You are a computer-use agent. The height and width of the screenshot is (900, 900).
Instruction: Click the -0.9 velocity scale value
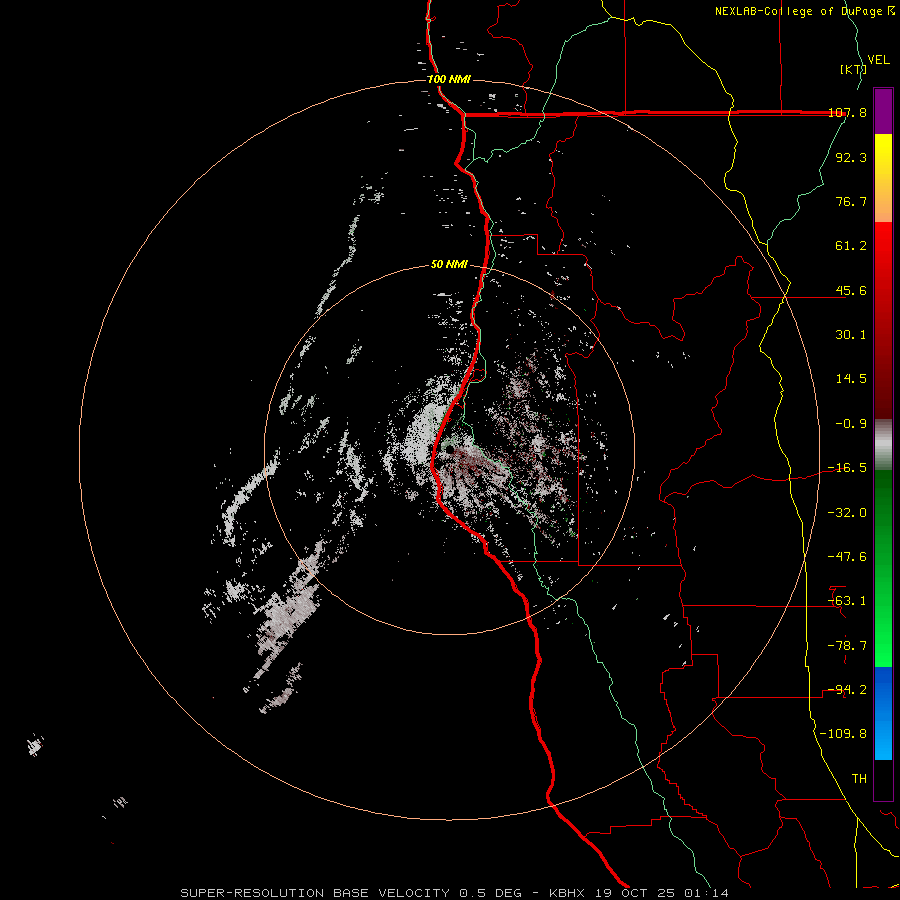click(851, 424)
